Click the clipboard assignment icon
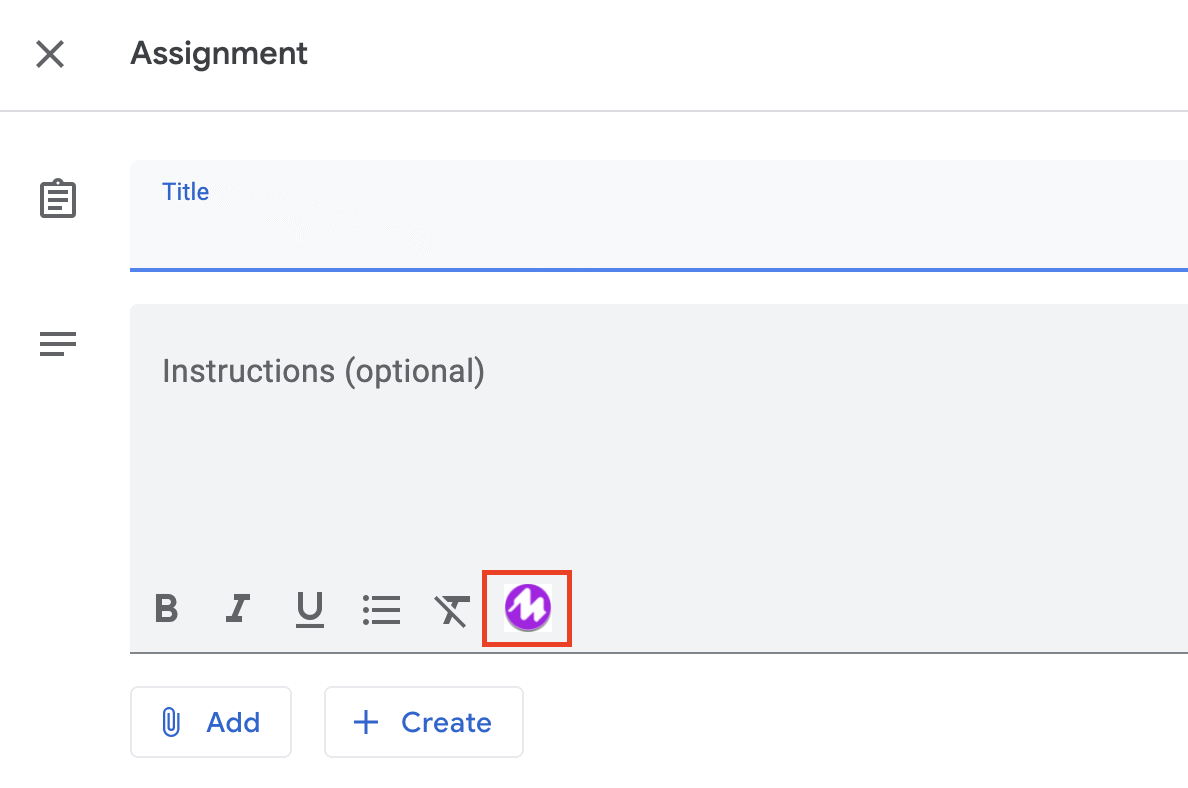Viewport: 1188px width, 788px height. pos(58,199)
